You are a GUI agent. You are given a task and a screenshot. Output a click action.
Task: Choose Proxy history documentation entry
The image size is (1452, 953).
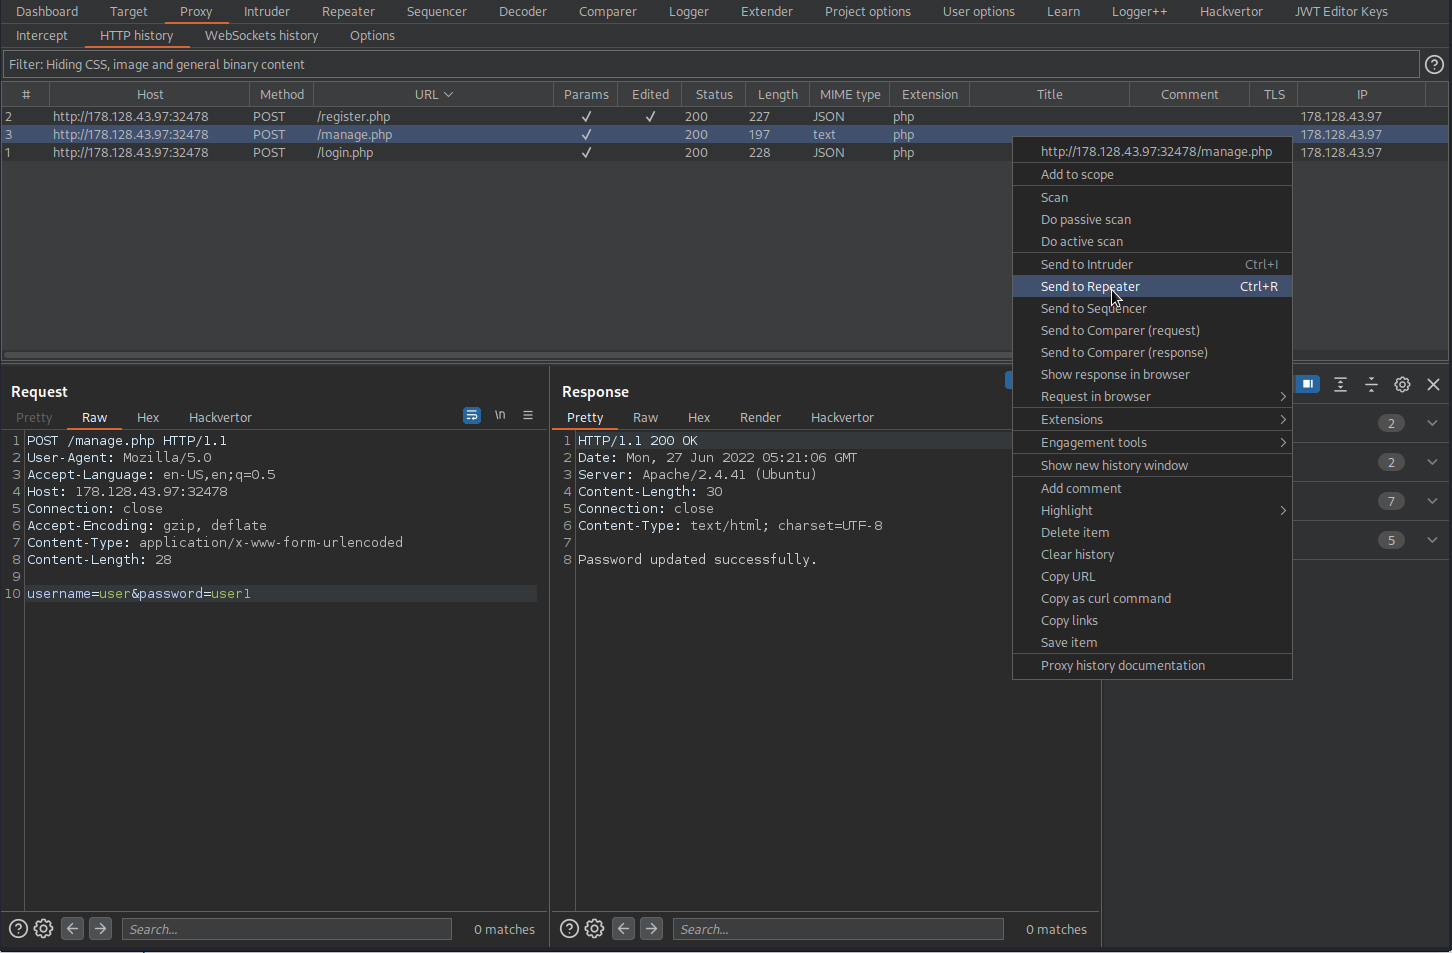[1152, 666]
